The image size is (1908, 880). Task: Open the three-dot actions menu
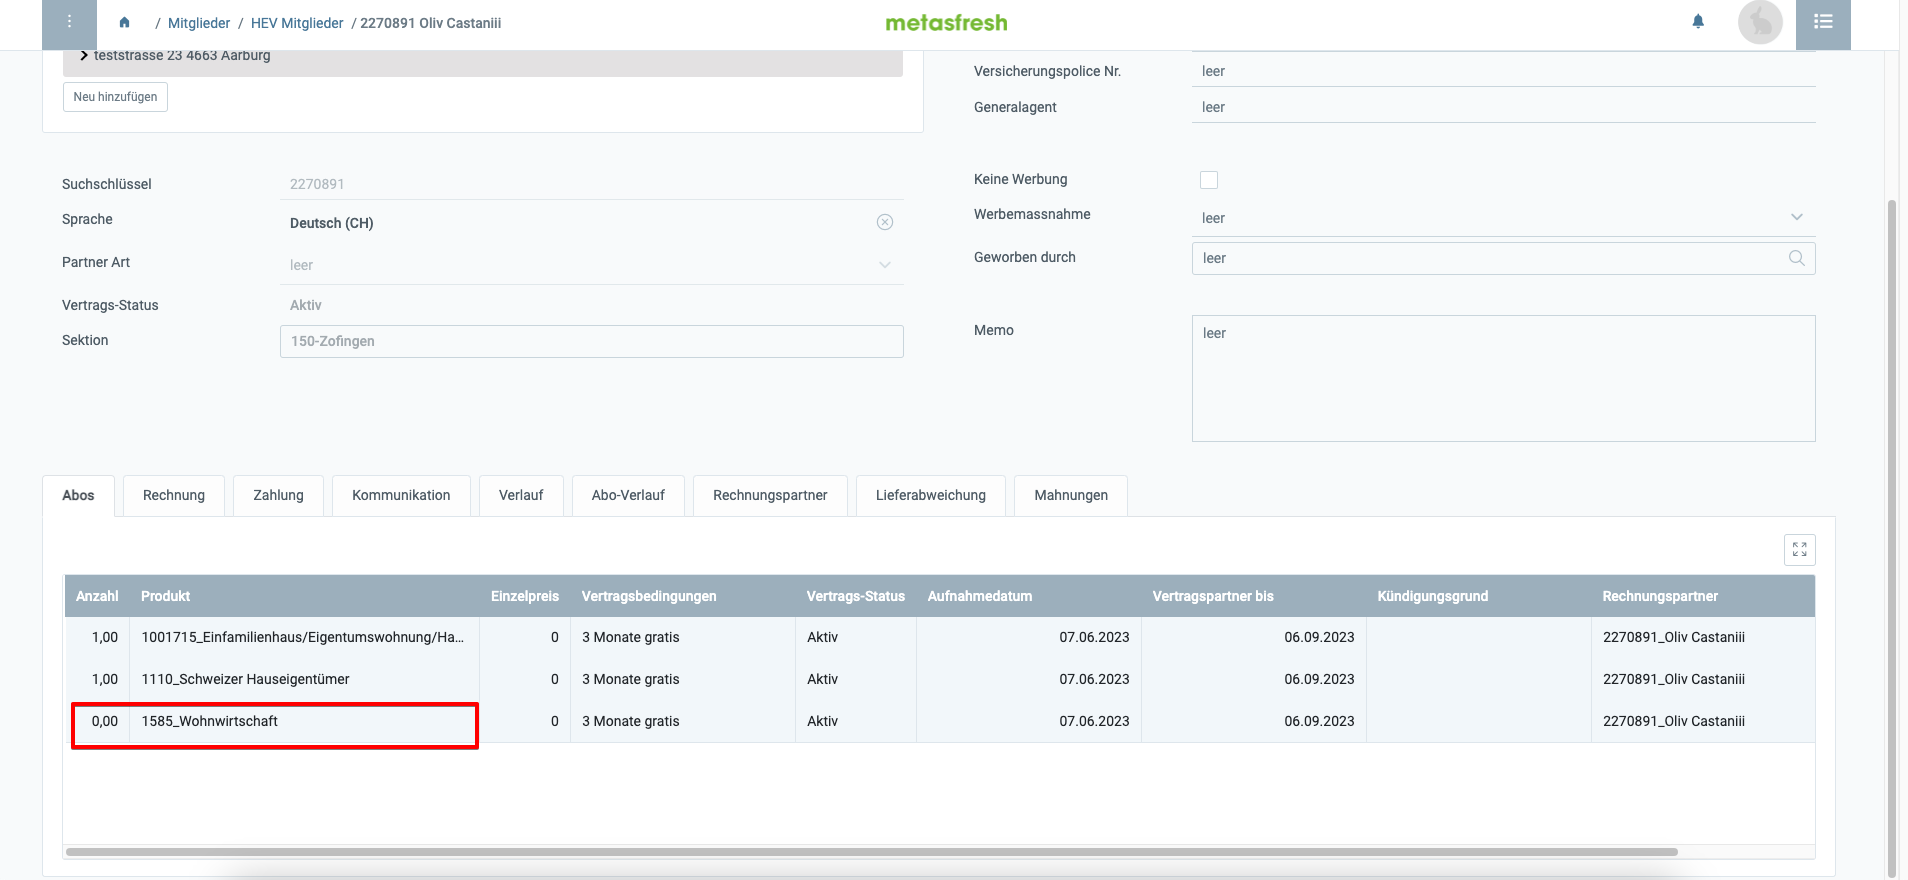[69, 22]
